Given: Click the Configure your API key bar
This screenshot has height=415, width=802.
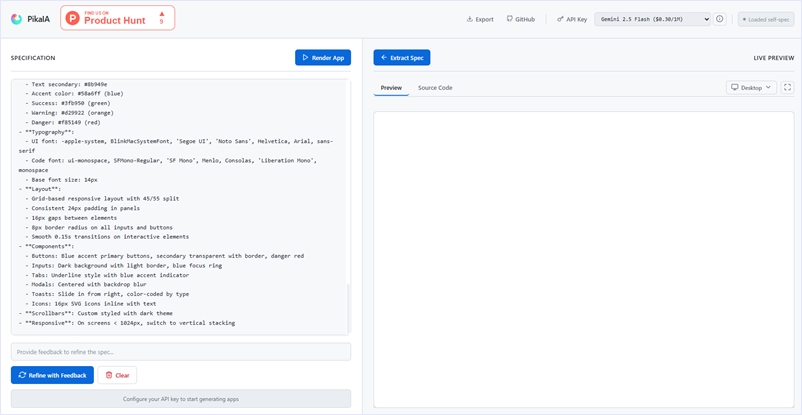Looking at the screenshot, I should pyautogui.click(x=181, y=399).
